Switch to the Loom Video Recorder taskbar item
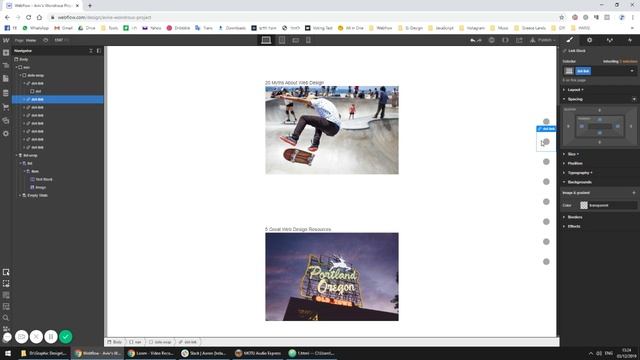This screenshot has height=360, width=640. click(151, 353)
